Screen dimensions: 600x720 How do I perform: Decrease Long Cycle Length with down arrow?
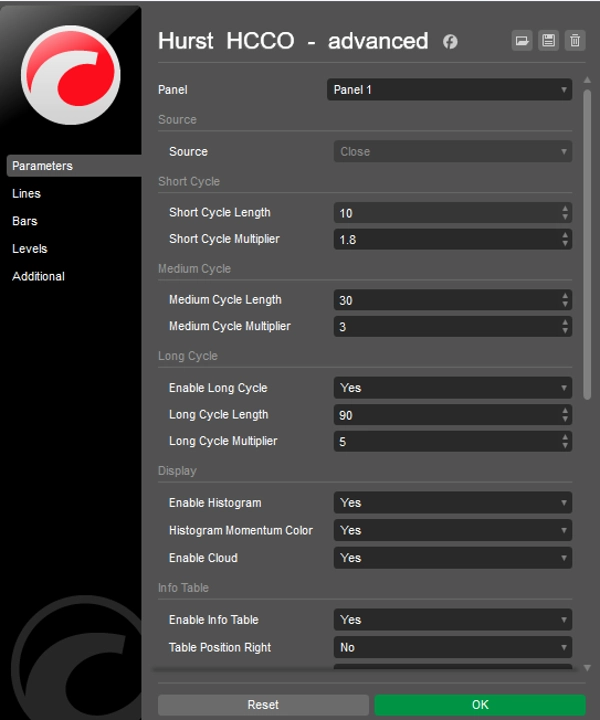coord(565,419)
